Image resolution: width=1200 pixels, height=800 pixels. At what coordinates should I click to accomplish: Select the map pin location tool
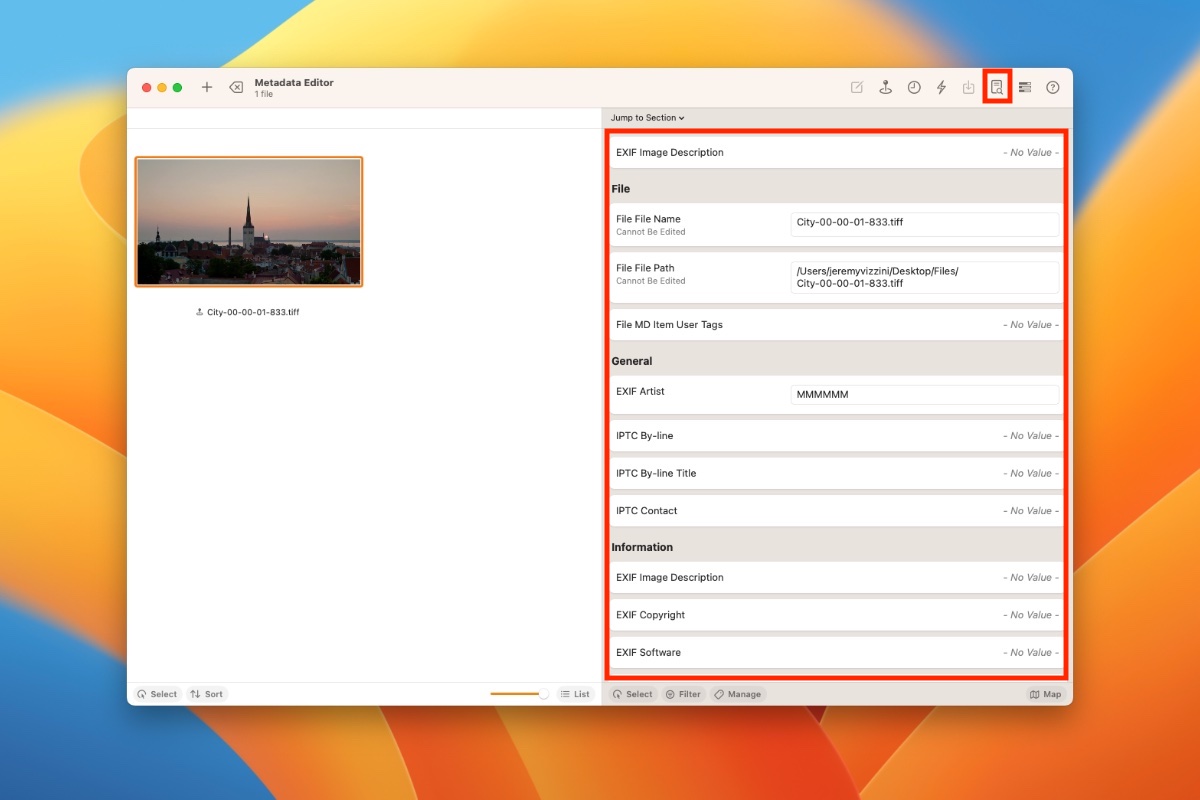885,87
